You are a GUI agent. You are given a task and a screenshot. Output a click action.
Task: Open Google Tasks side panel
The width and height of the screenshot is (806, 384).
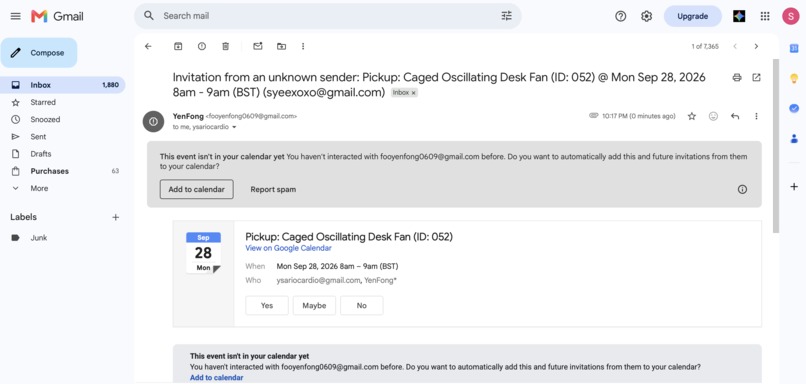click(794, 108)
